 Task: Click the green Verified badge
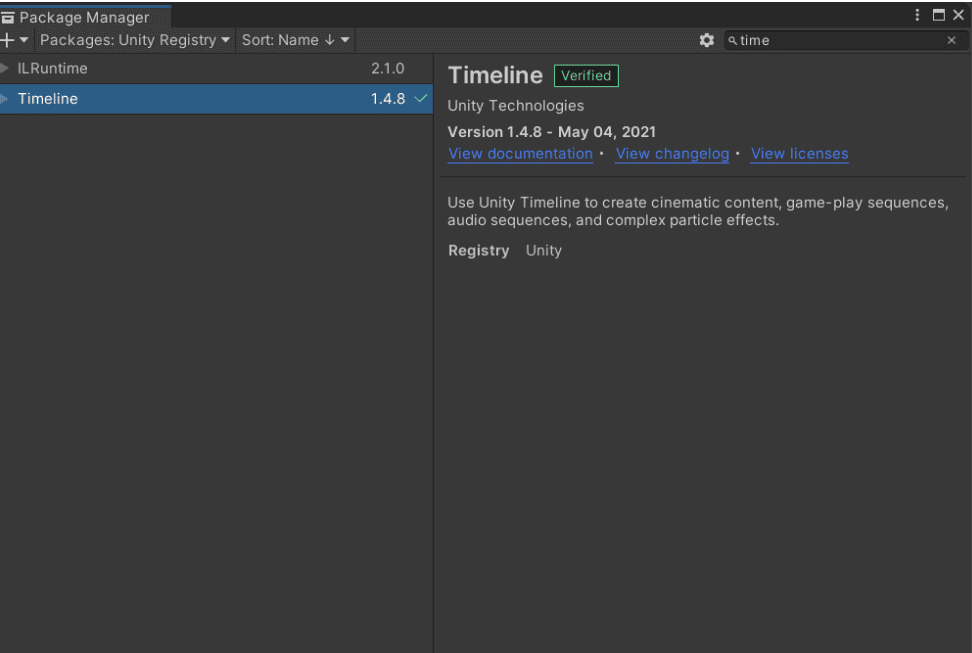coord(586,76)
